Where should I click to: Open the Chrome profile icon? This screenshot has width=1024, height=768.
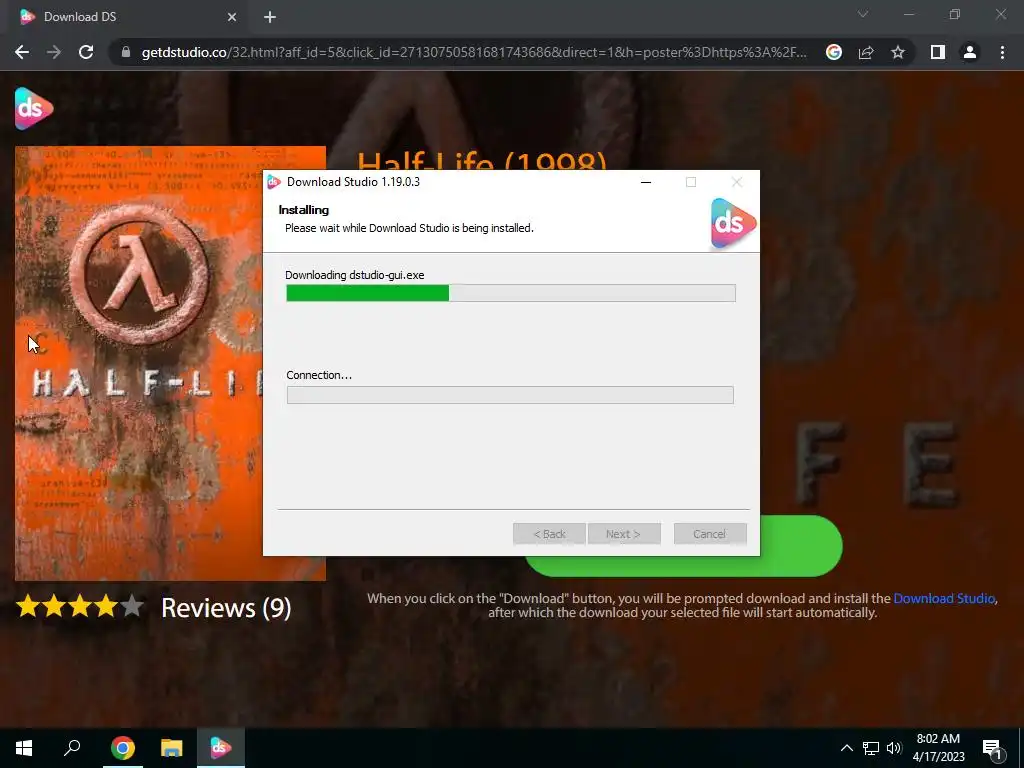pyautogui.click(x=970, y=52)
